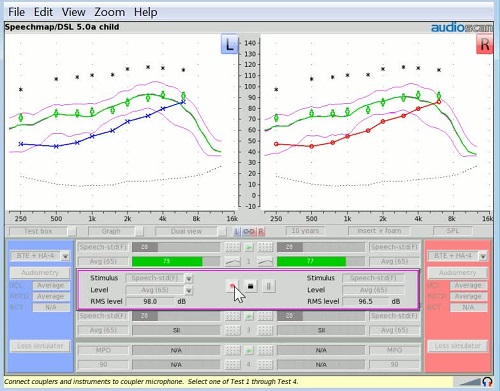Click left-ear dotted icon next to Test 3 play

click(x=233, y=316)
